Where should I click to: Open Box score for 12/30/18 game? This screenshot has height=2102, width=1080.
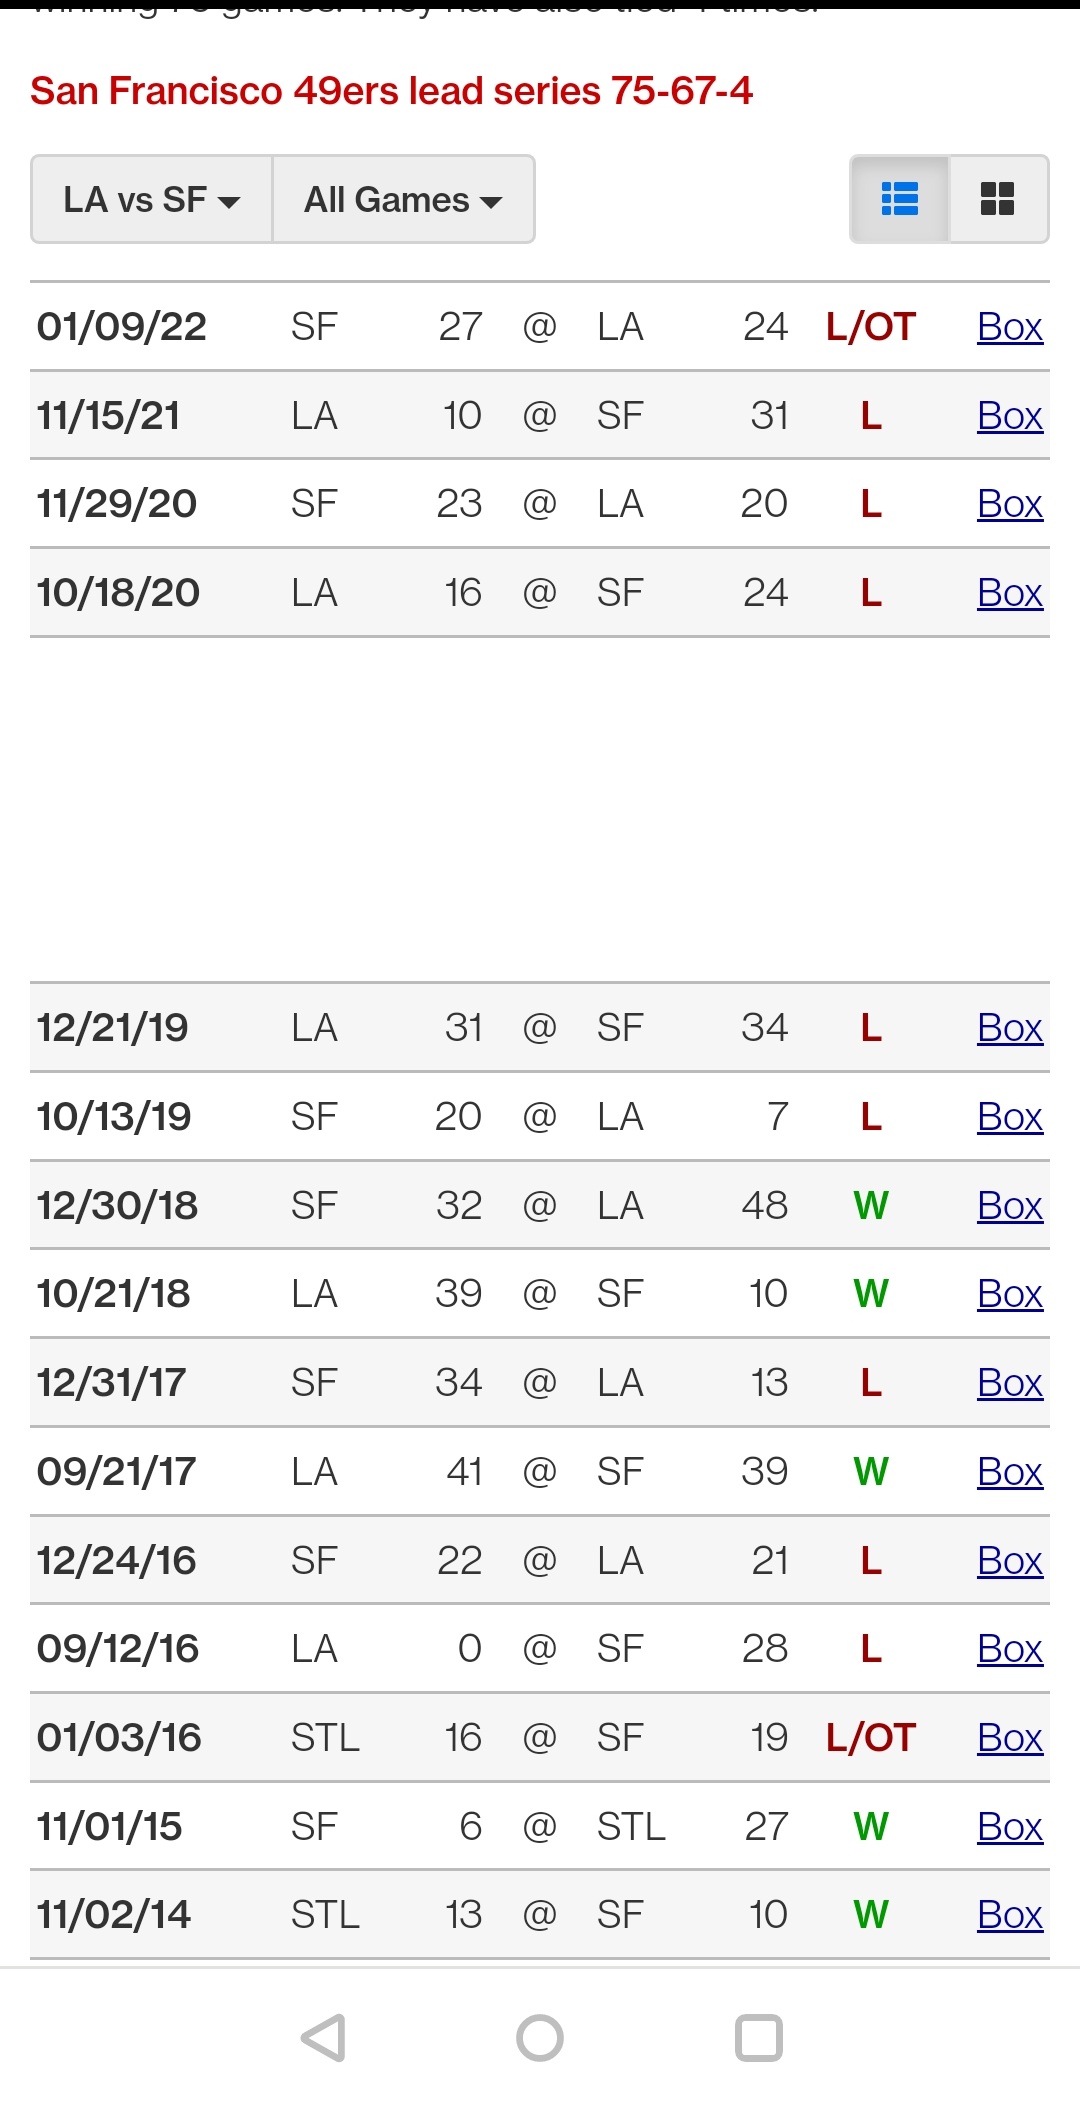[1010, 1206]
